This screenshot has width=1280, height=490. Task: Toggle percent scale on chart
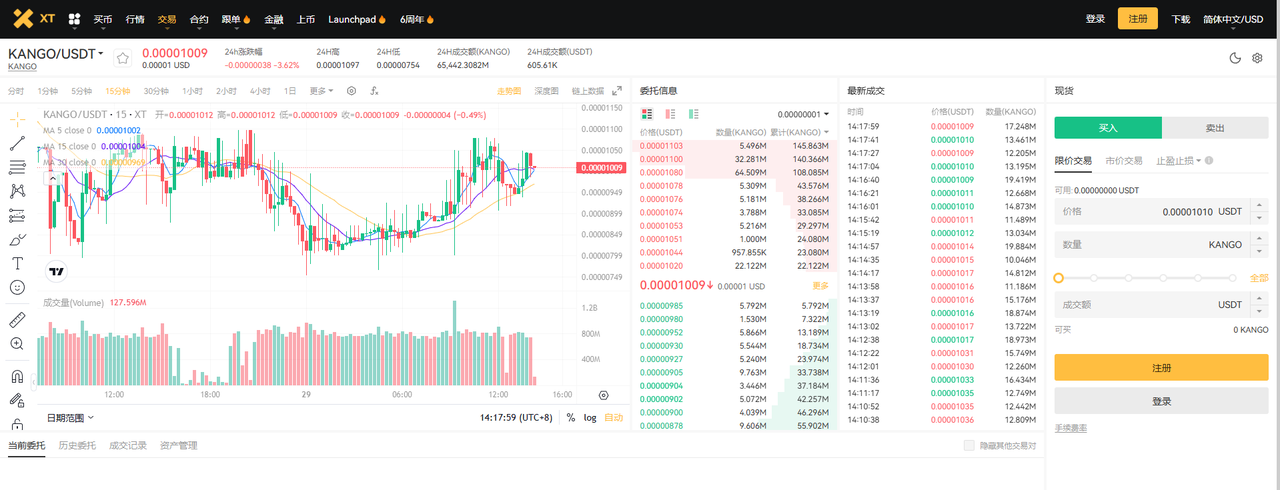point(571,417)
